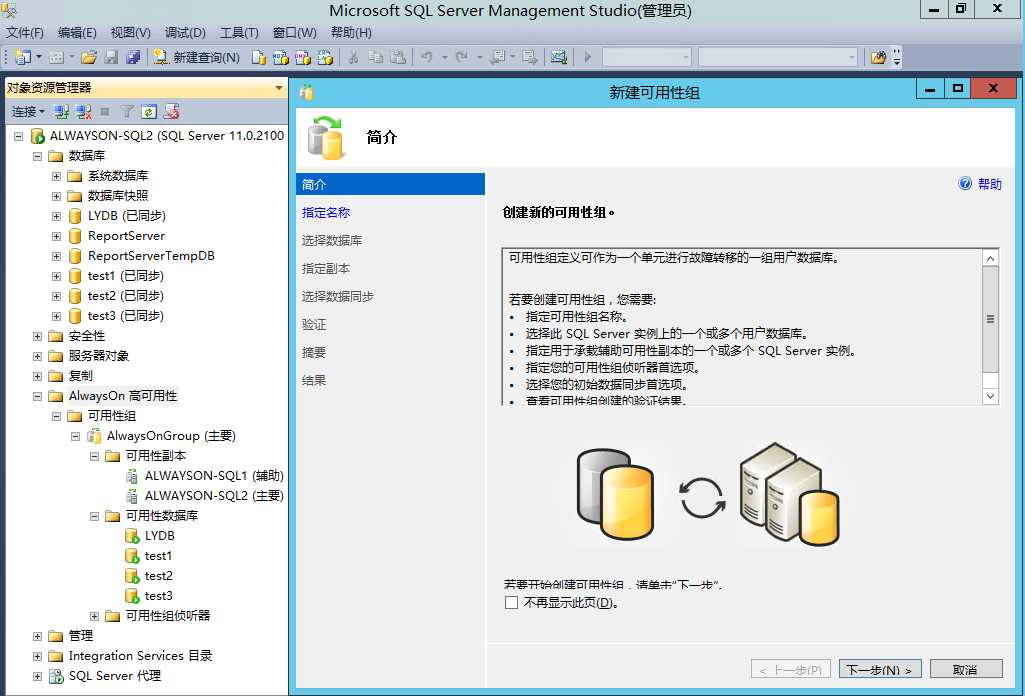
Task: Click the Open File folder icon
Action: pyautogui.click(x=89, y=58)
